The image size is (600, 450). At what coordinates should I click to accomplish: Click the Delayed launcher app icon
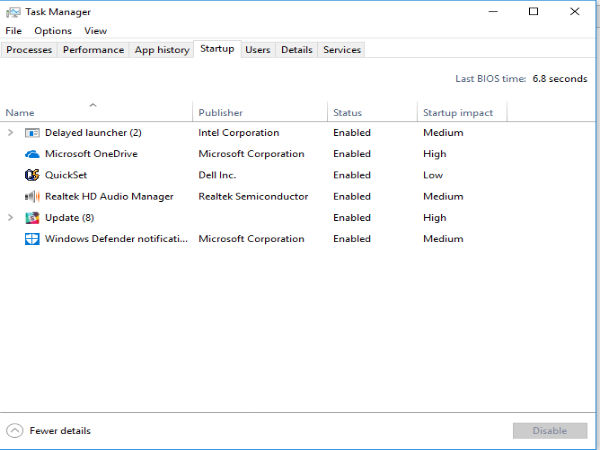[32, 133]
